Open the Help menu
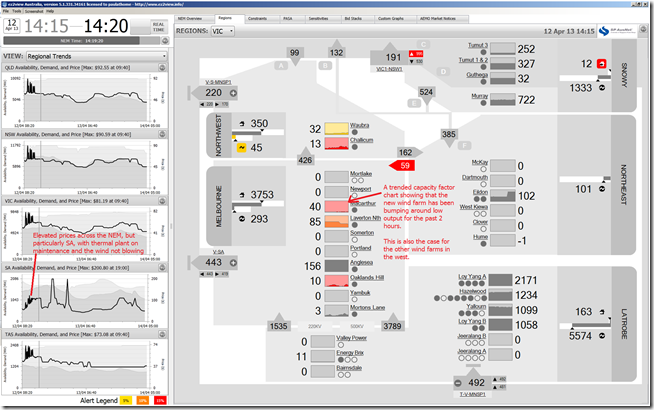This screenshot has width=654, height=410. click(50, 11)
